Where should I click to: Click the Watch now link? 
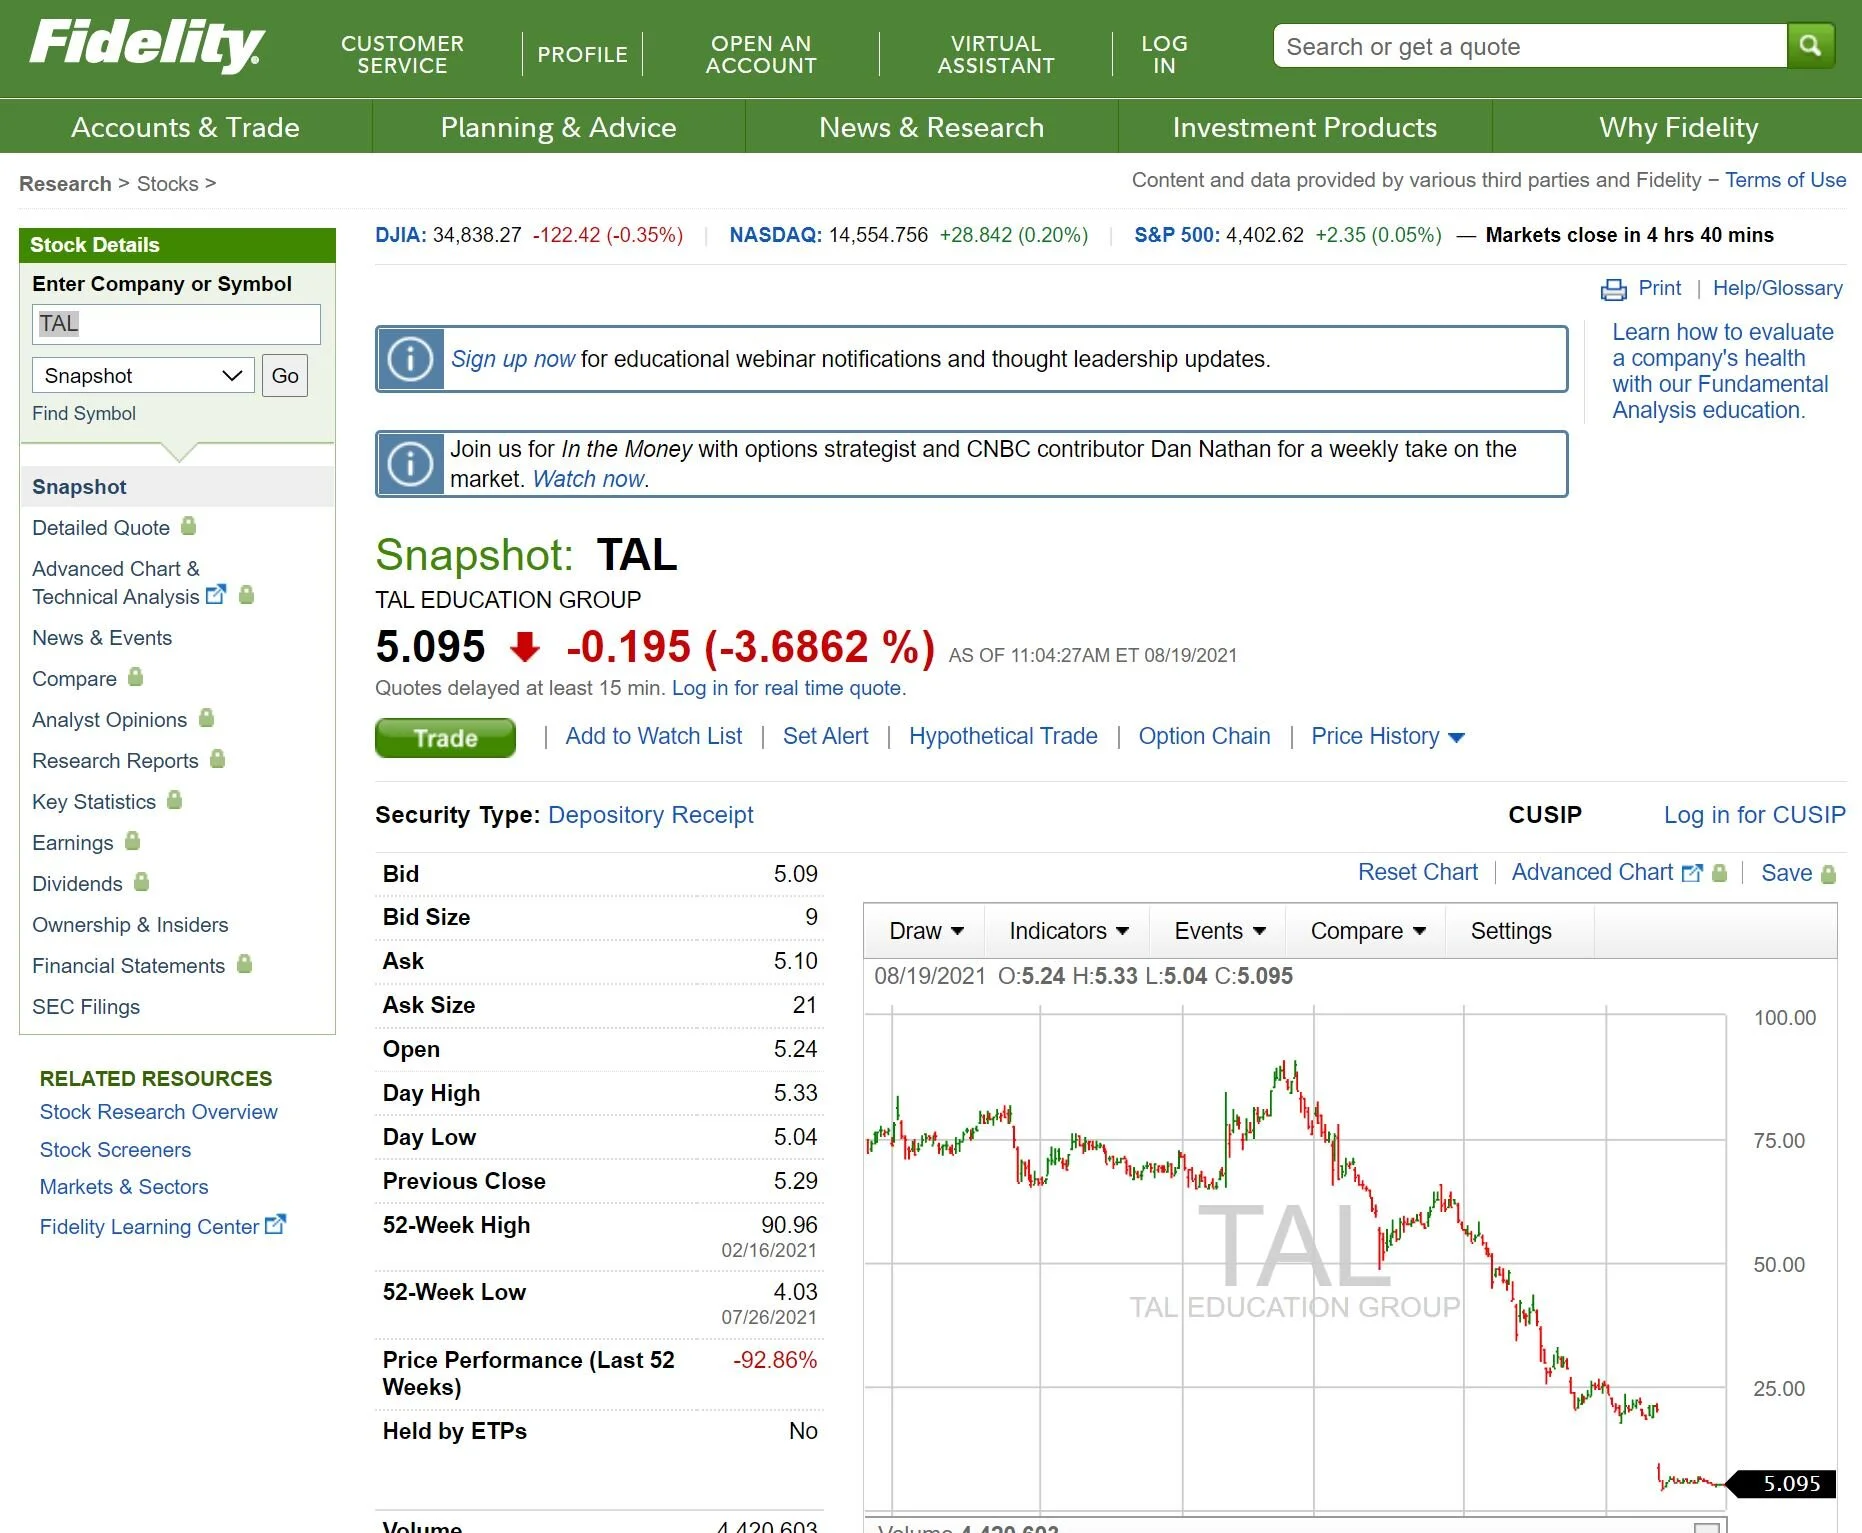point(589,479)
